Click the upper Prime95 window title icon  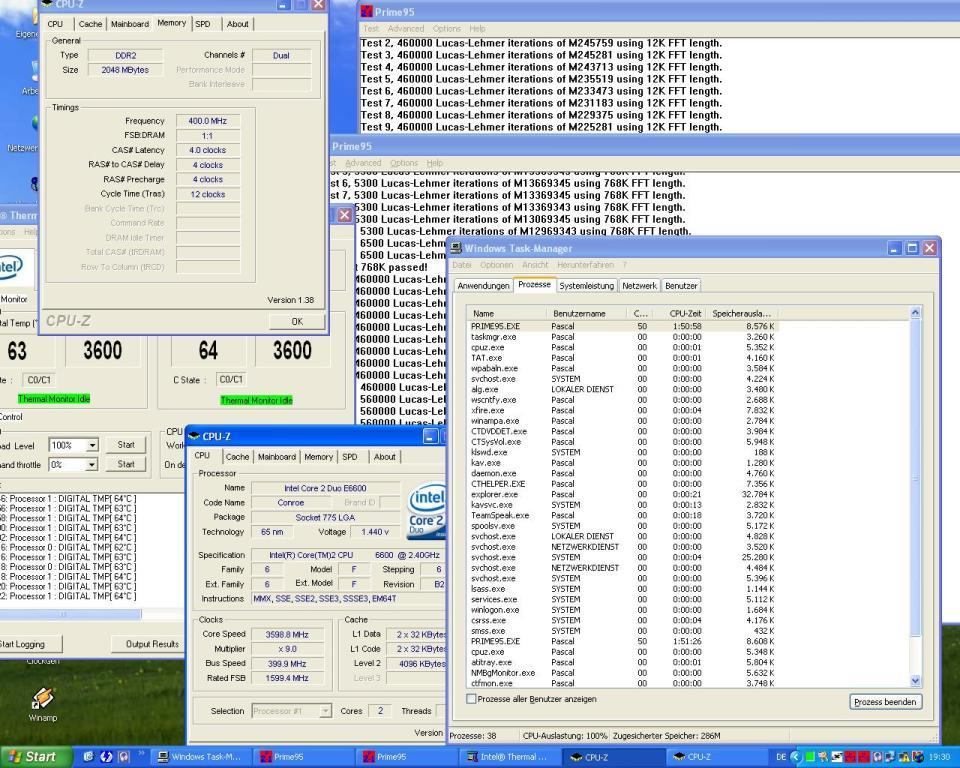pos(366,11)
